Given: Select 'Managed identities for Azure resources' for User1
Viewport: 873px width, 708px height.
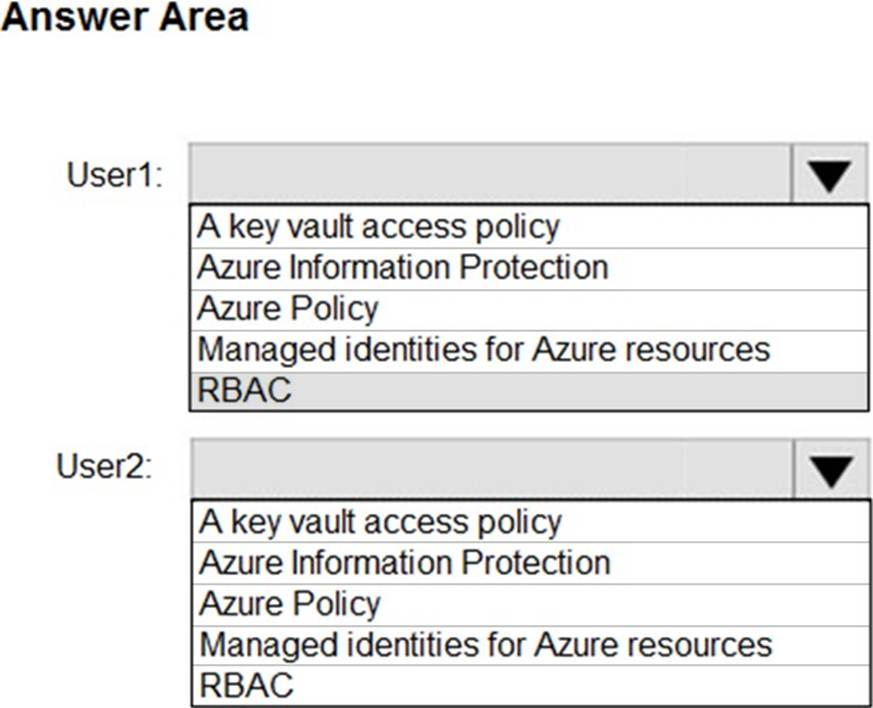Looking at the screenshot, I should (484, 349).
